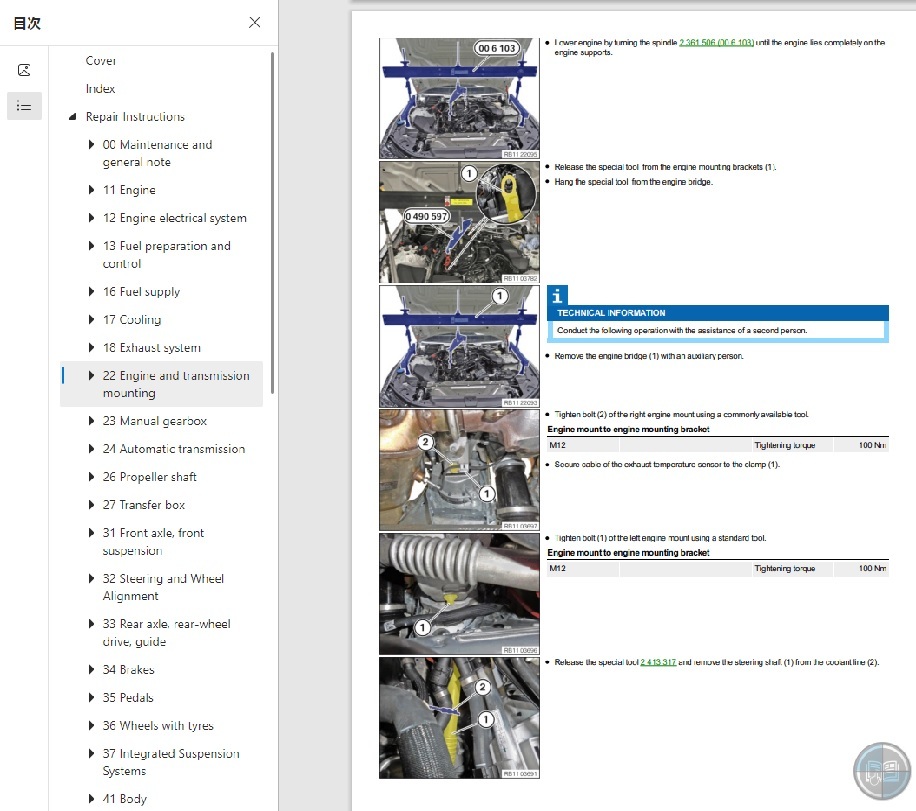Select 22 Engine and transmission mounting

(175, 384)
